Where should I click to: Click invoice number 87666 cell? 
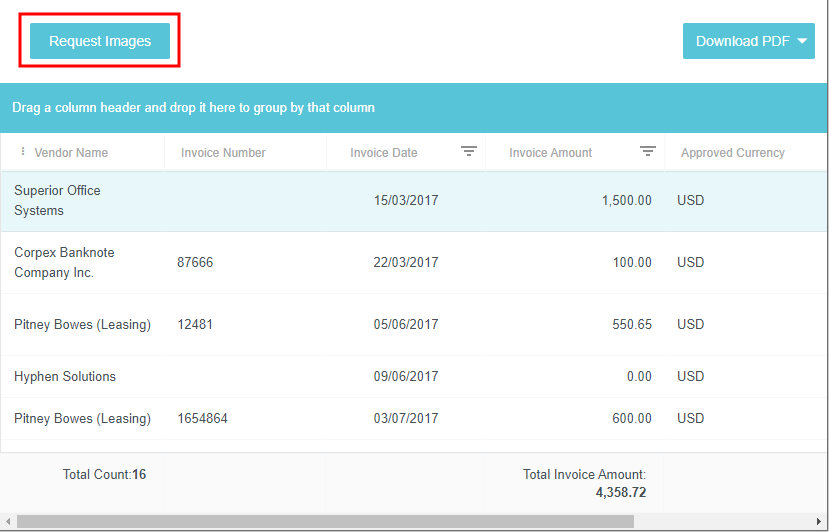(x=195, y=262)
